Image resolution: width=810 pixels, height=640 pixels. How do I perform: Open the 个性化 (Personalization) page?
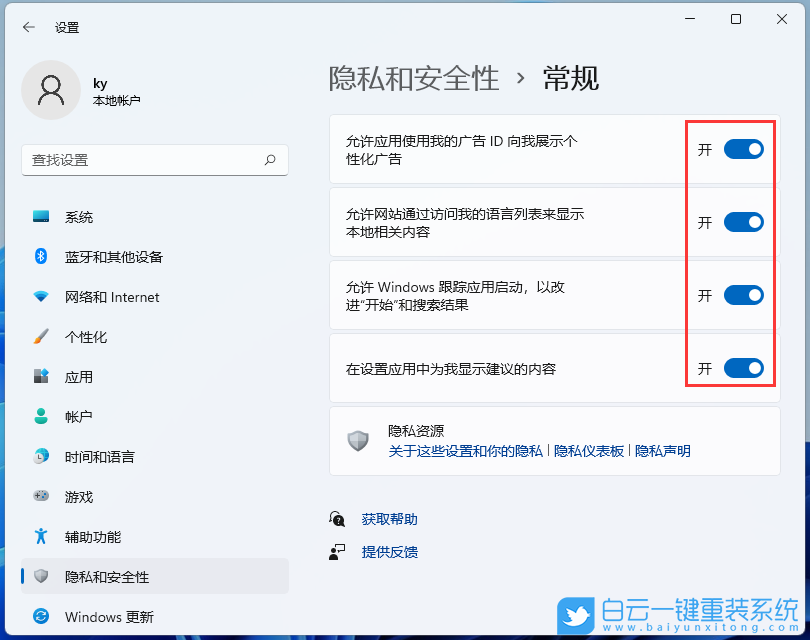(80, 337)
